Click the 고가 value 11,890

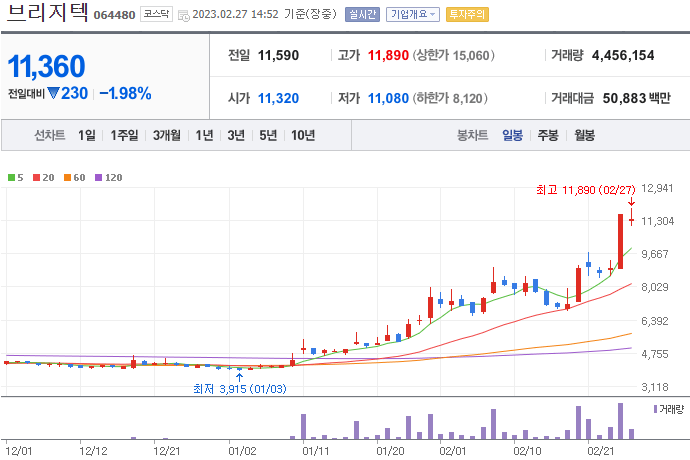(x=388, y=55)
